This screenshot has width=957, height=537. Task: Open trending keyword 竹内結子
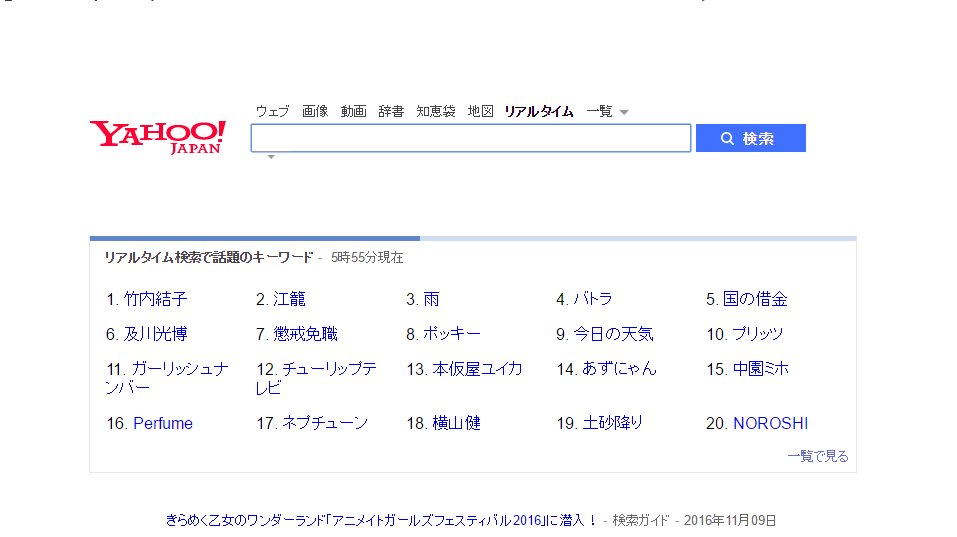(x=156, y=299)
